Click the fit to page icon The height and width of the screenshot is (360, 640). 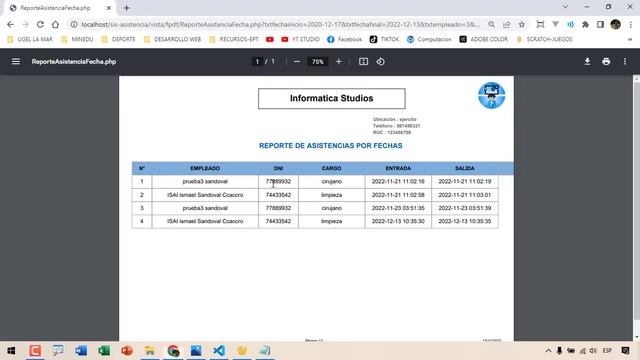(363, 62)
